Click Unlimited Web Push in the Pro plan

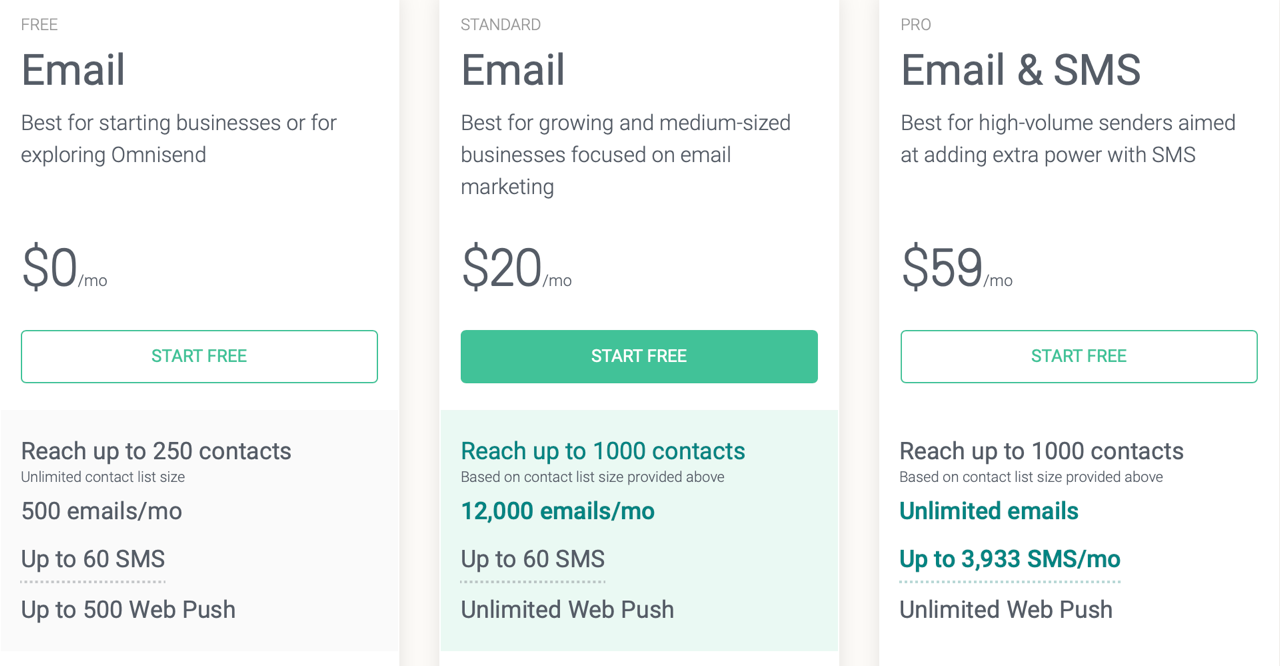[1006, 609]
